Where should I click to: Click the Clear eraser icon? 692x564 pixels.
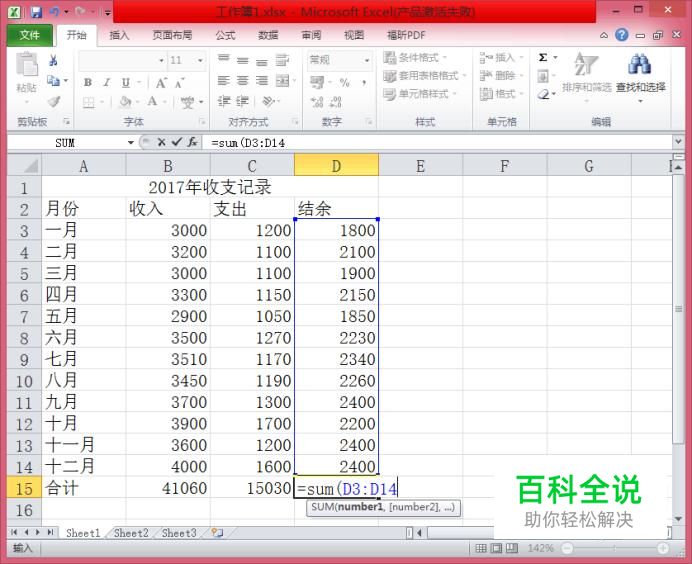pyautogui.click(x=543, y=94)
